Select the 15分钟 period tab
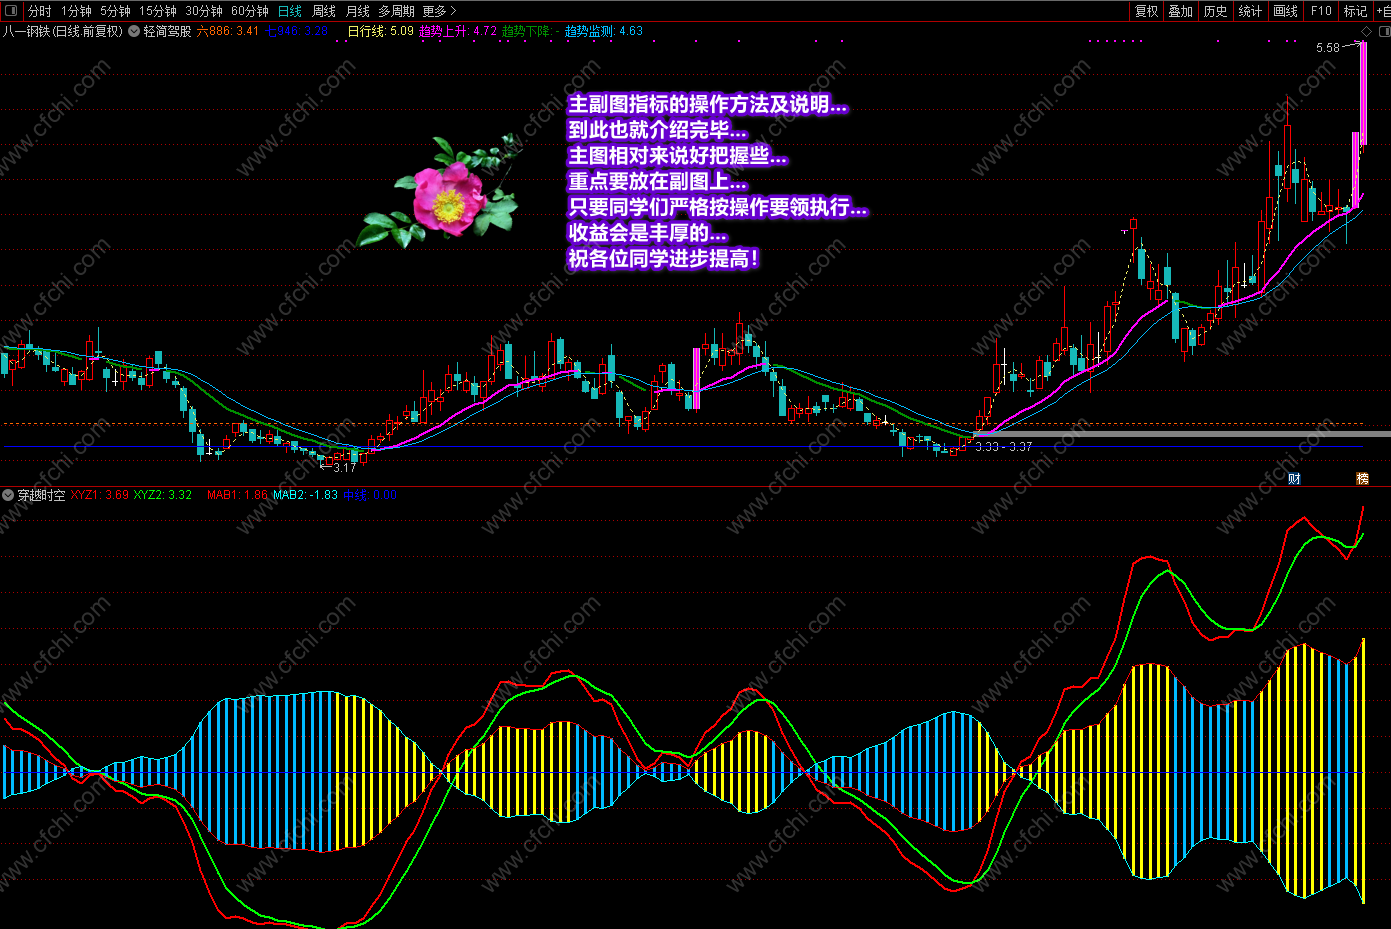Screen dimensions: 1391x929 tap(158, 11)
